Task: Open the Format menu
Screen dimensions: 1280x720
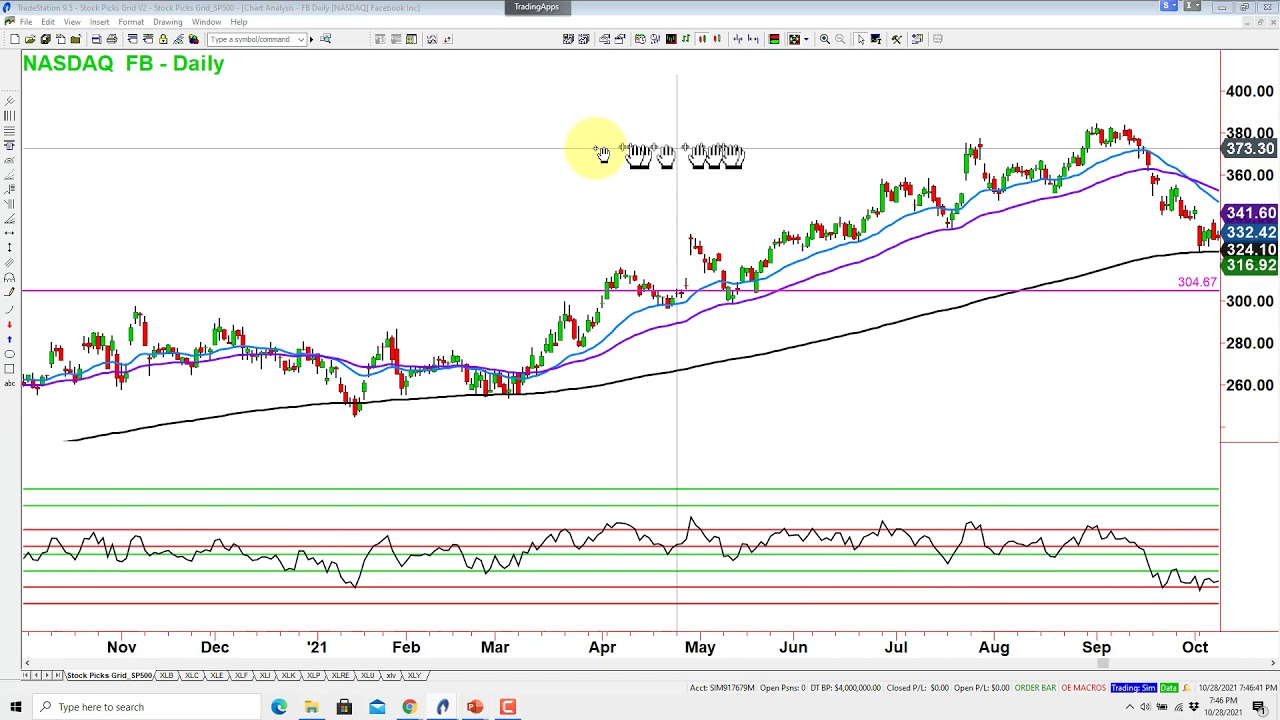Action: point(131,22)
